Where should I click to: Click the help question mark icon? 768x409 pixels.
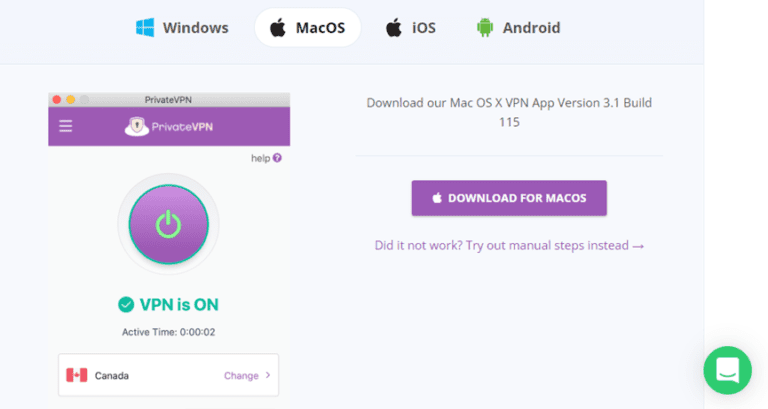(x=277, y=158)
